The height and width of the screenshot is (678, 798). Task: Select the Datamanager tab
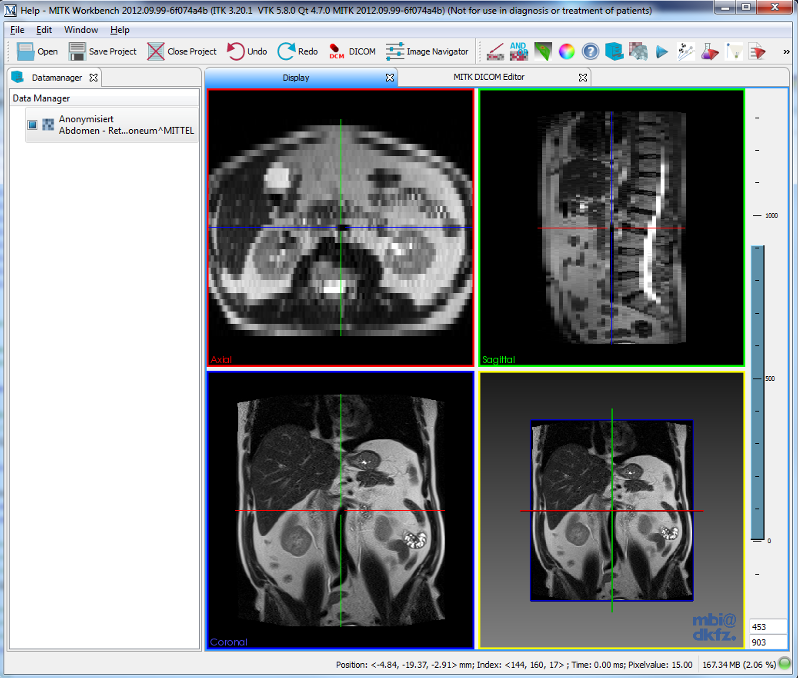(x=56, y=77)
